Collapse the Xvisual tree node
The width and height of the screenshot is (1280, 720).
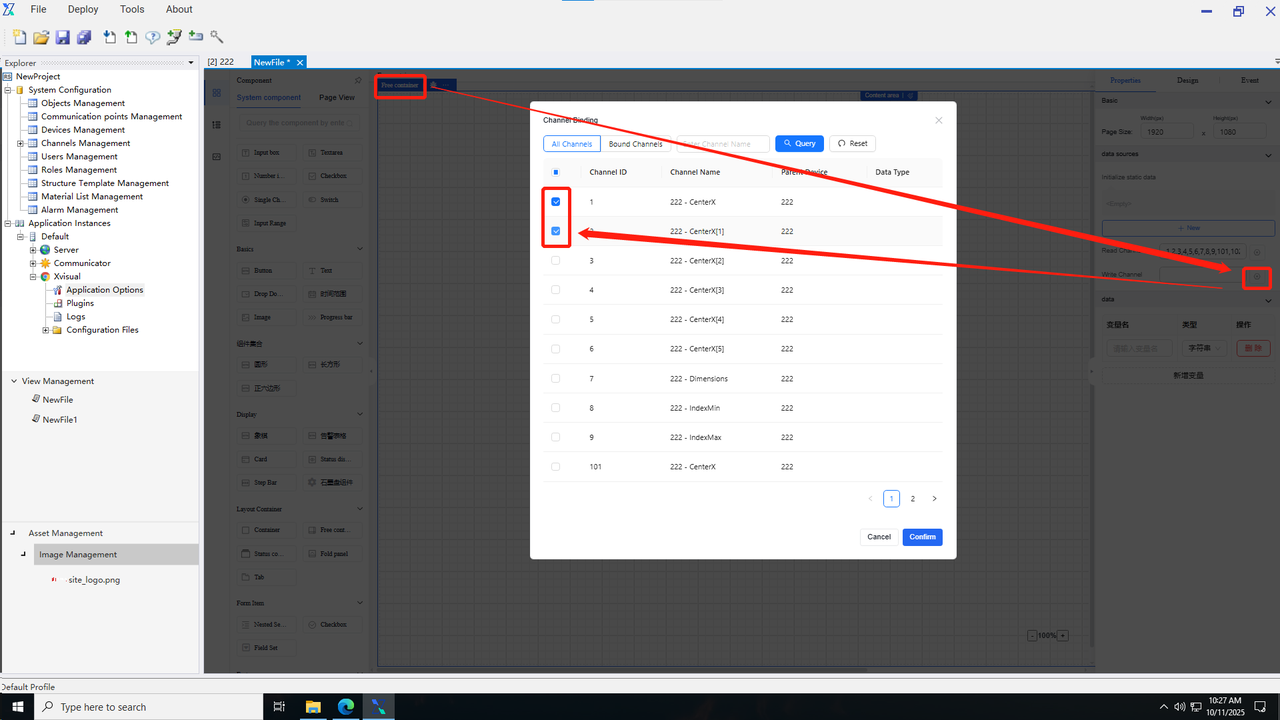tap(33, 277)
